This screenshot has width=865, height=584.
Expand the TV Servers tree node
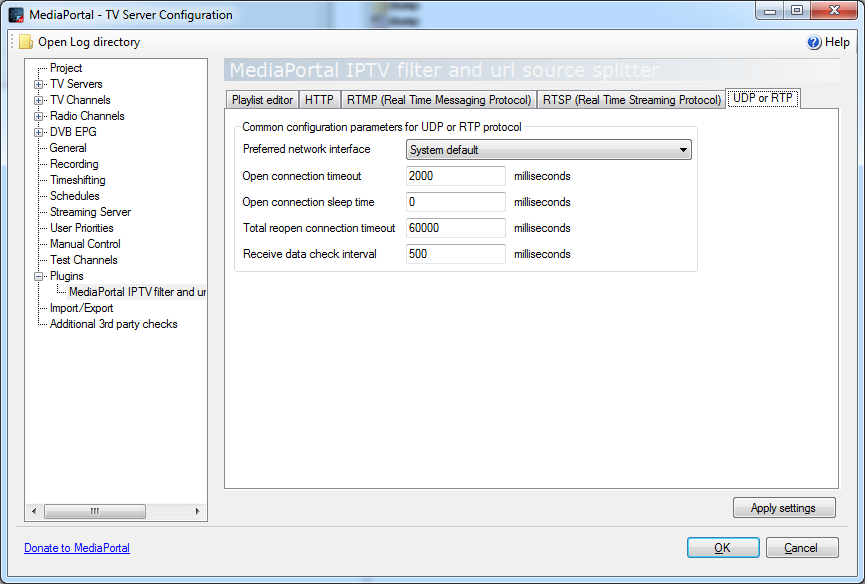click(x=39, y=84)
